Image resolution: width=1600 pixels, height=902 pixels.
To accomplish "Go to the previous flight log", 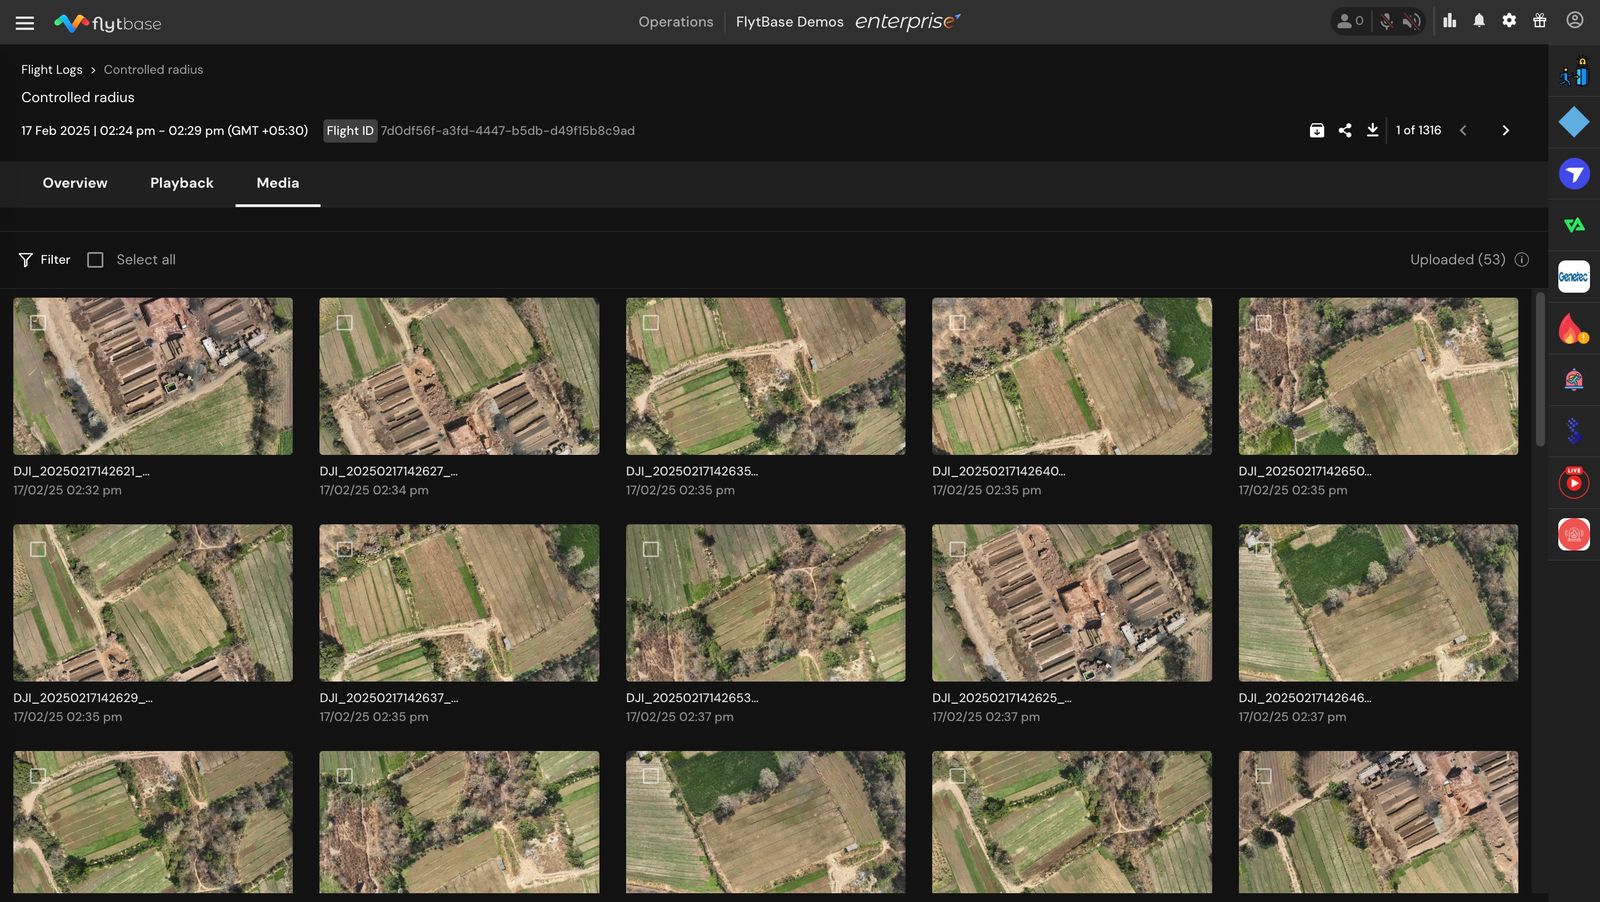I will pyautogui.click(x=1463, y=130).
